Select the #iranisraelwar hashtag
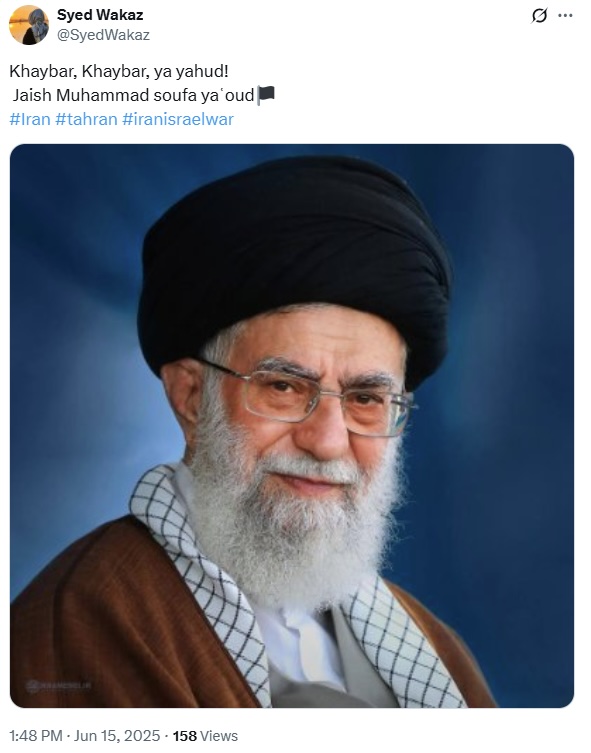Viewport: 591px width, 753px height. [178, 119]
